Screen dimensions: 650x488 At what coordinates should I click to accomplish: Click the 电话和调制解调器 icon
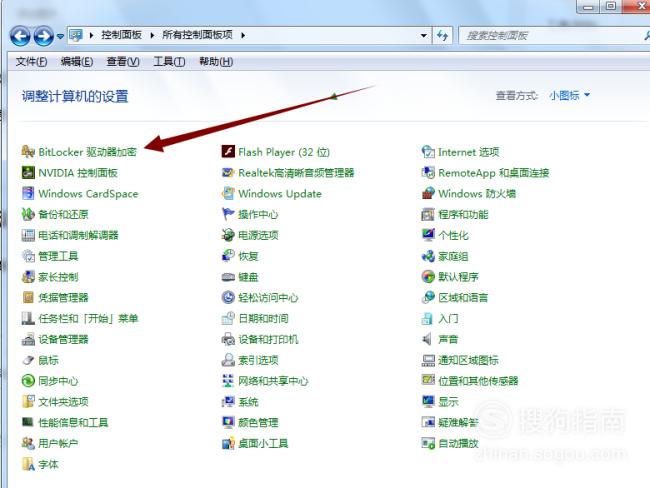(x=28, y=235)
